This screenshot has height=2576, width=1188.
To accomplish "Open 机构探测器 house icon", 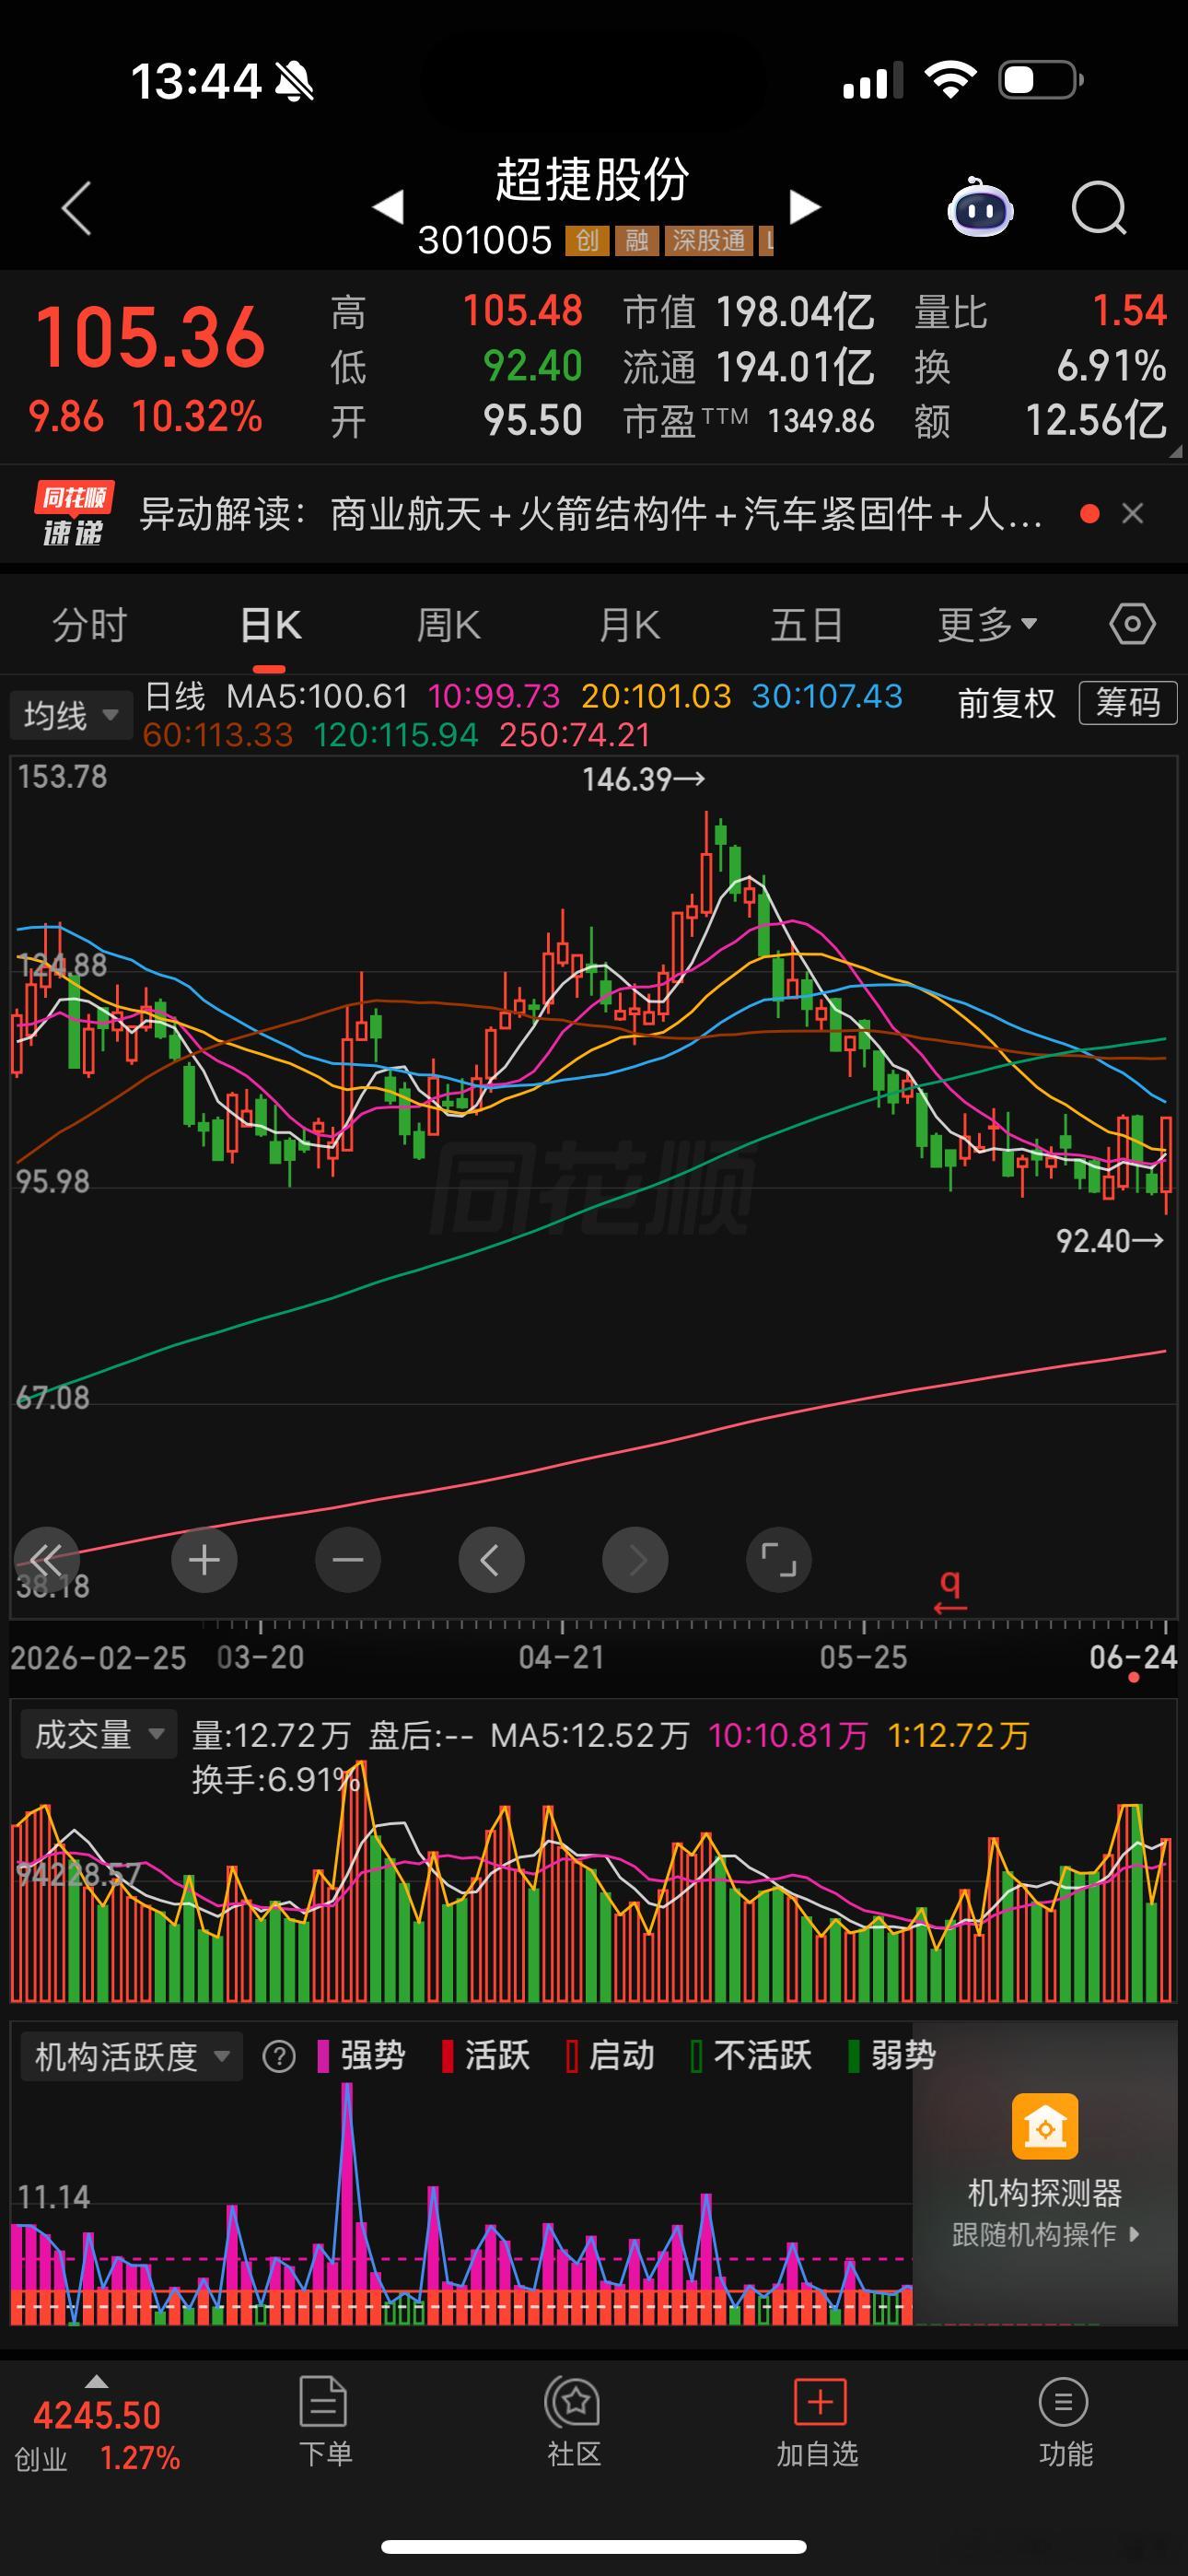I will click(x=1045, y=2126).
